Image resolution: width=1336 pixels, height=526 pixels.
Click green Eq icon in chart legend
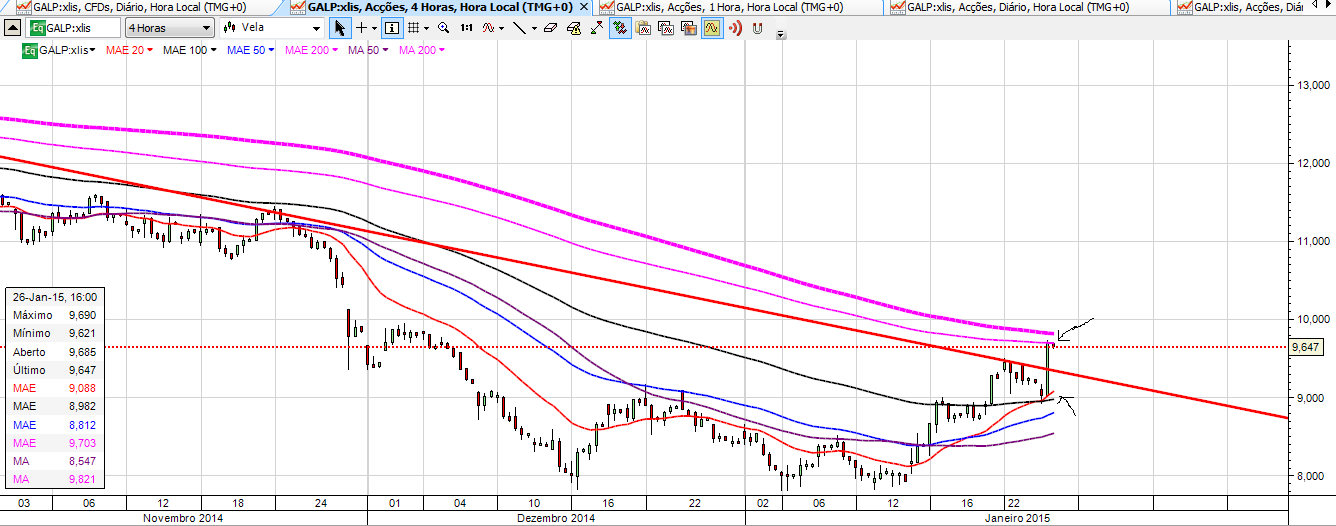pos(31,49)
